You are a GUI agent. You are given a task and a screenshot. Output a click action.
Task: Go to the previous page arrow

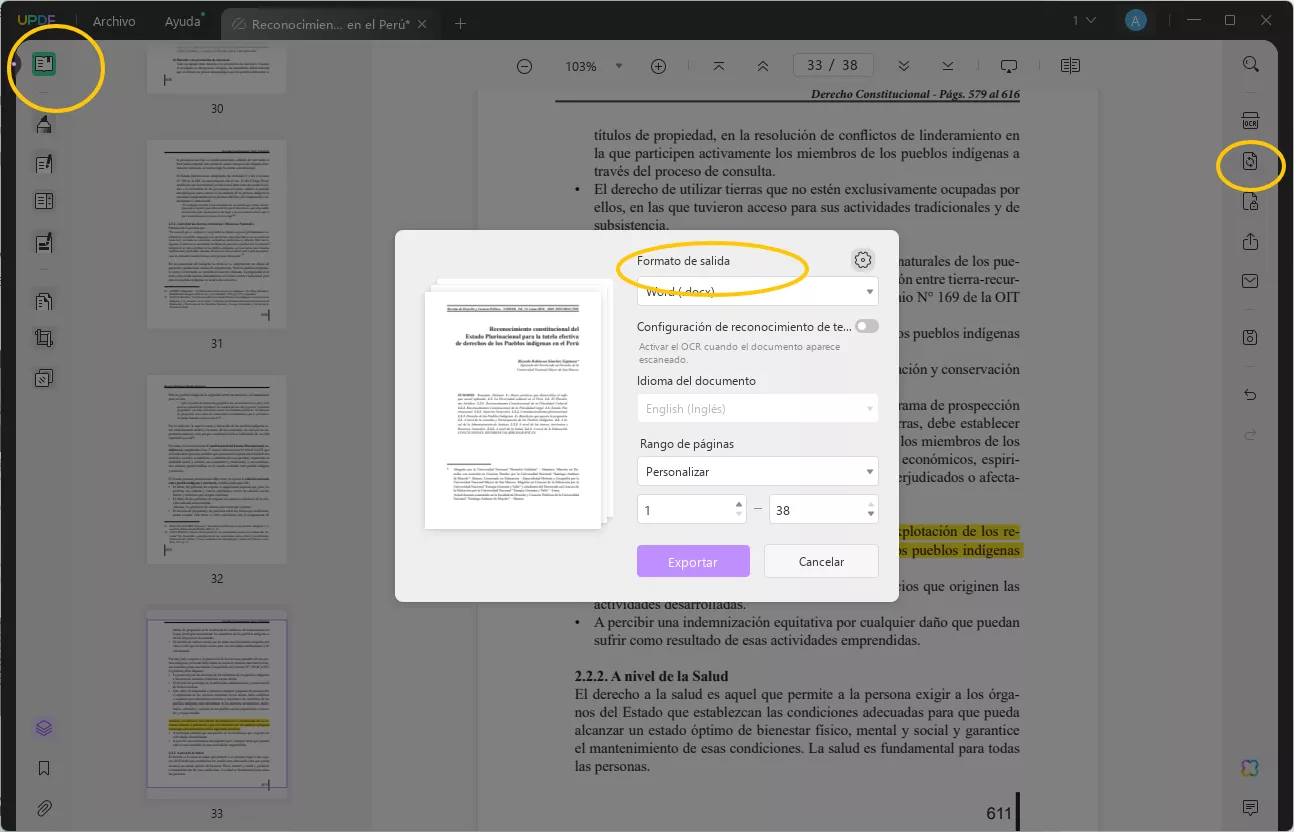(x=763, y=65)
